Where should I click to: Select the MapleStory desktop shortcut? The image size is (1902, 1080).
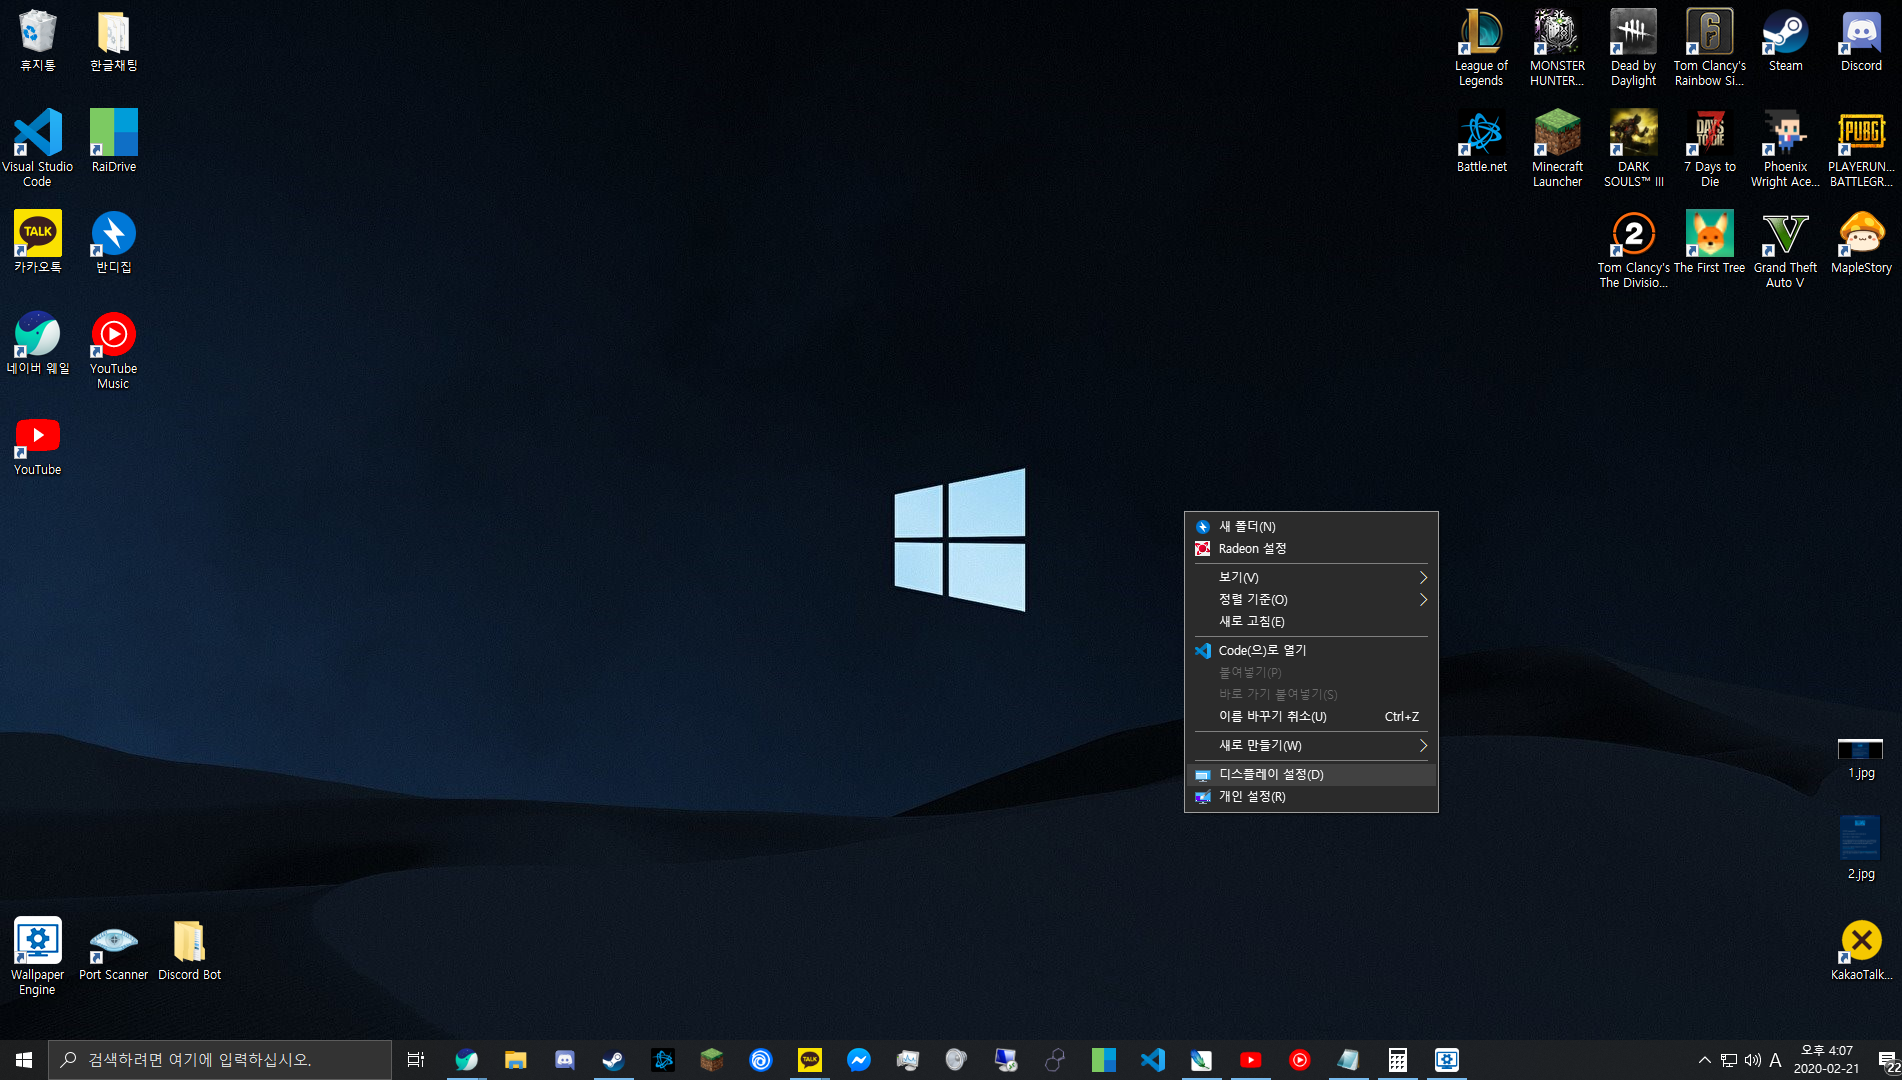[1861, 242]
